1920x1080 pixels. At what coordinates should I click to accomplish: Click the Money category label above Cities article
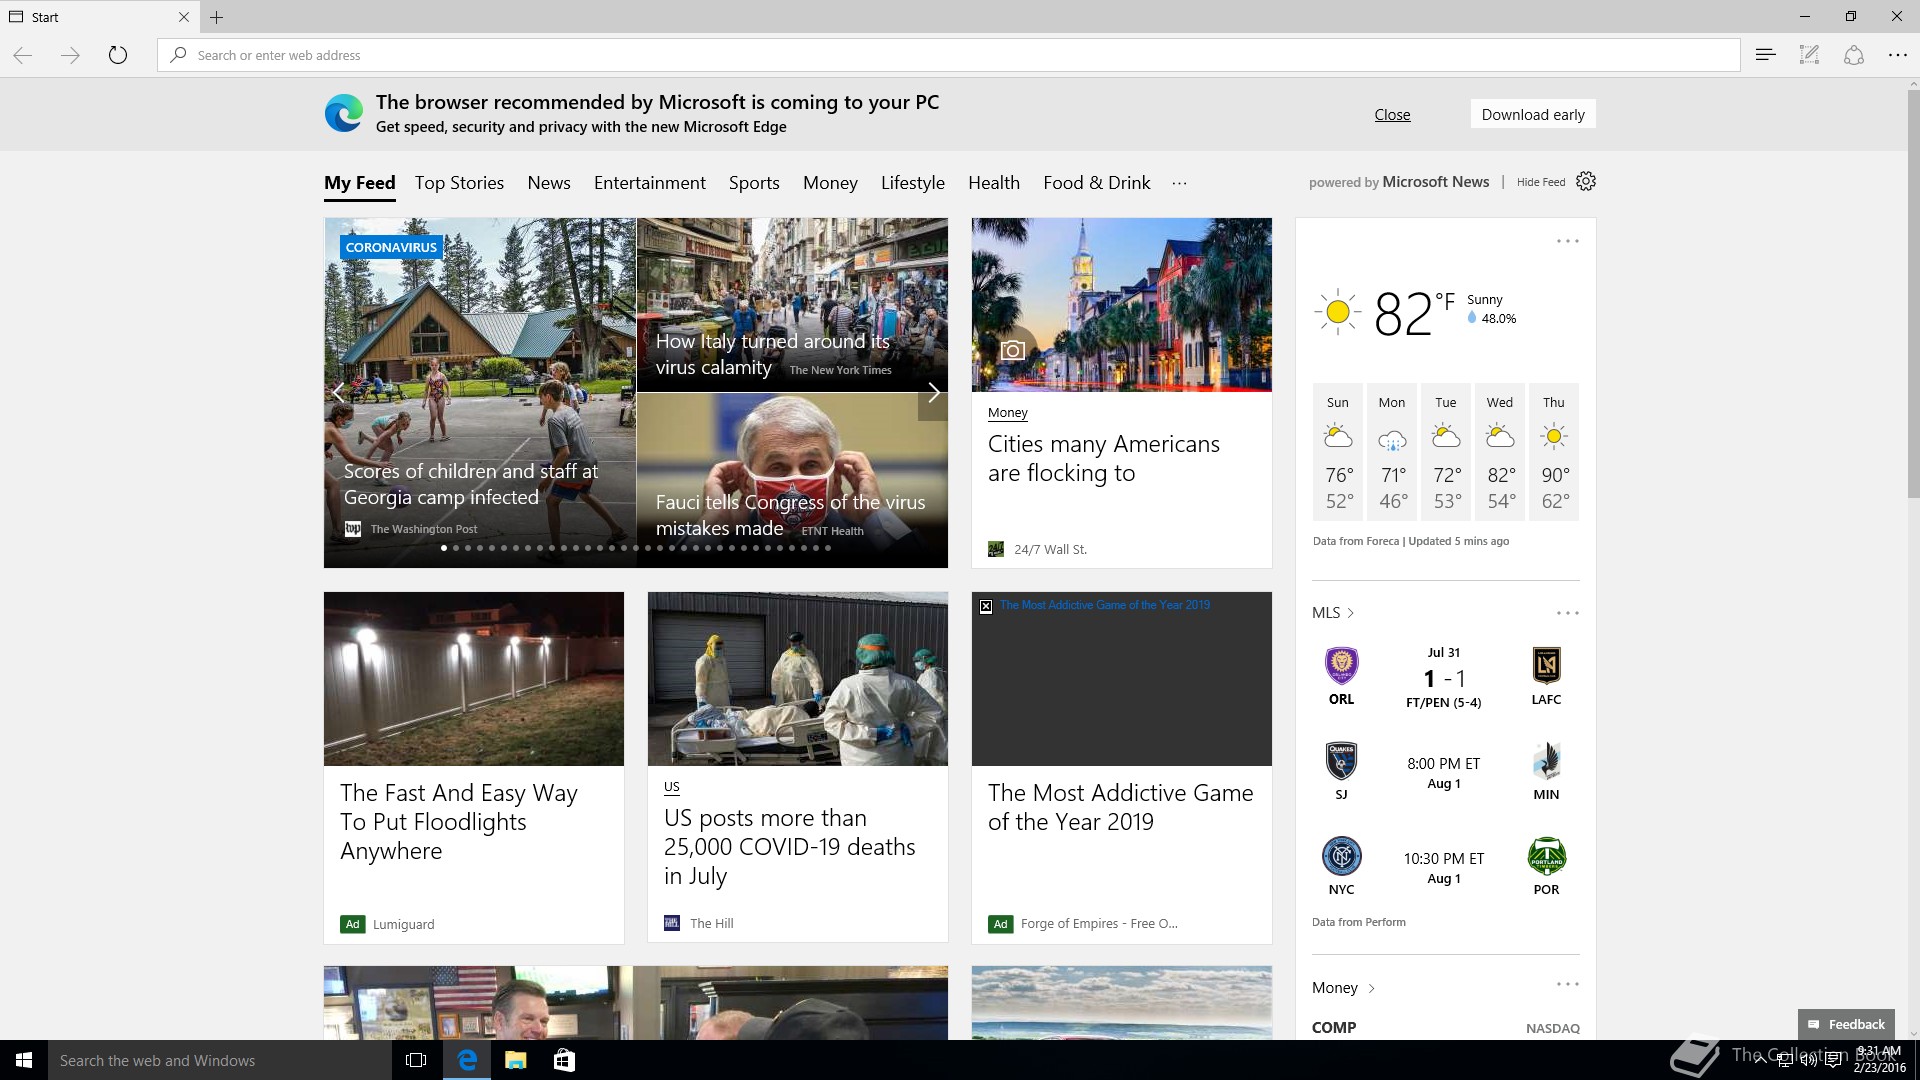pyautogui.click(x=1007, y=413)
